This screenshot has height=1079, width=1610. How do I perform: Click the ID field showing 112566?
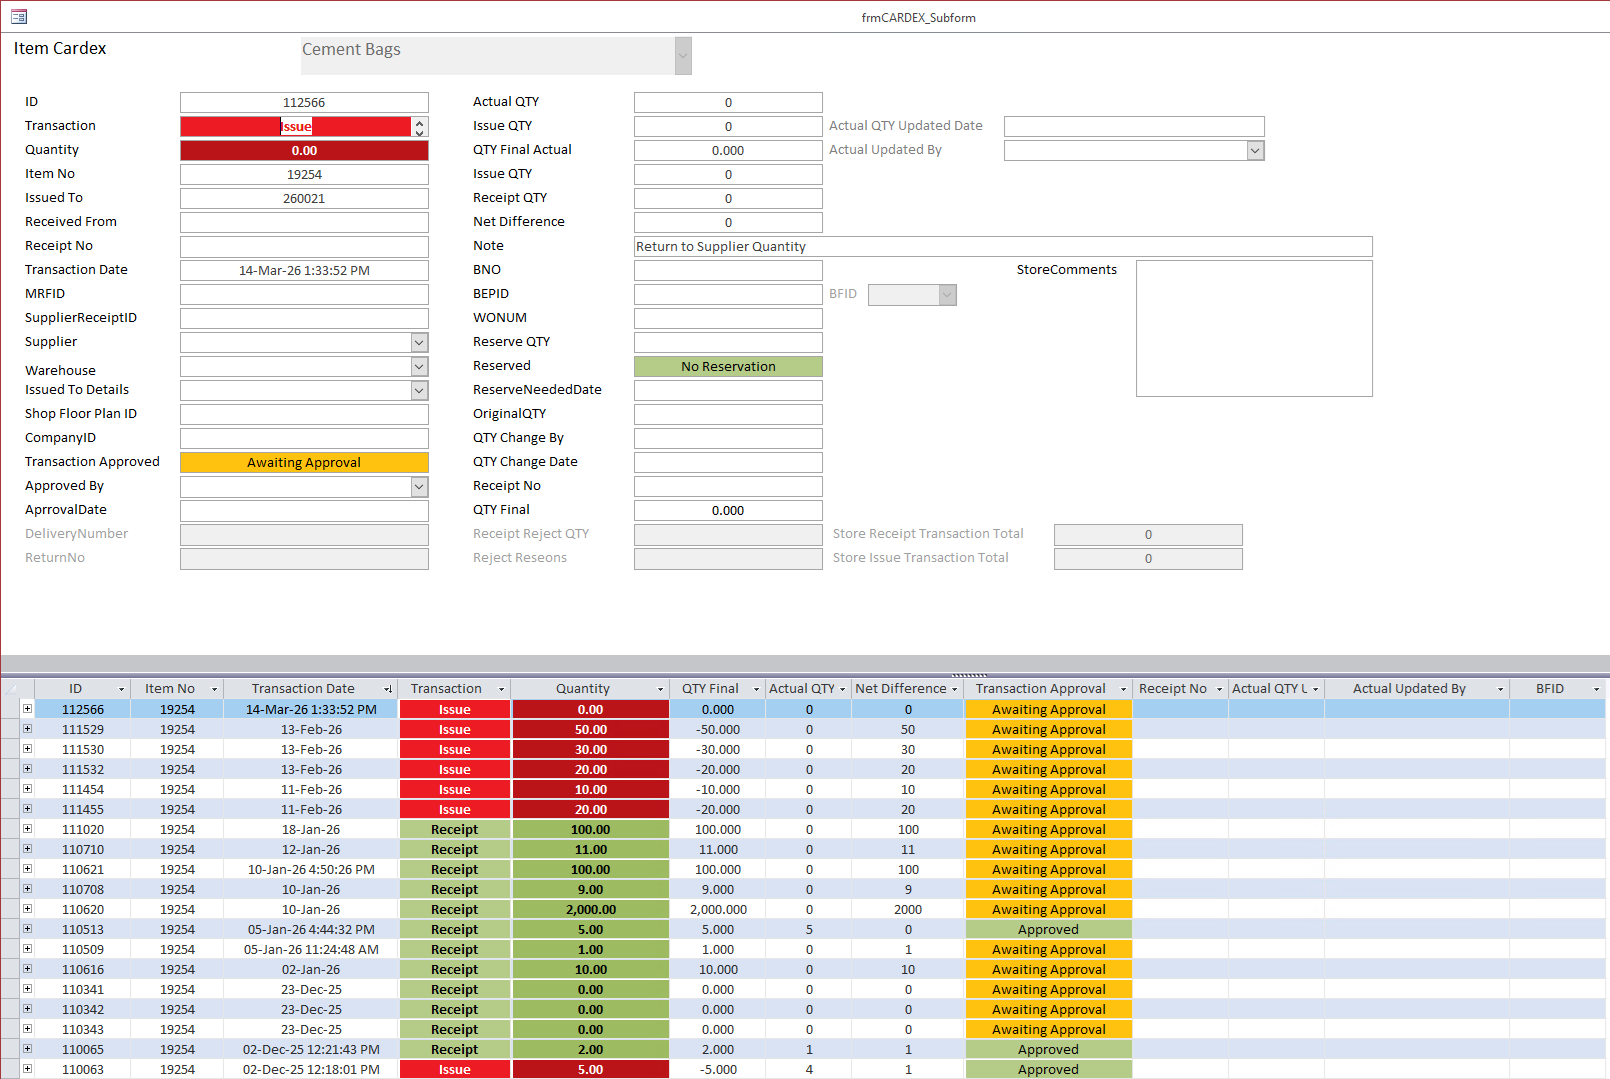tap(304, 102)
